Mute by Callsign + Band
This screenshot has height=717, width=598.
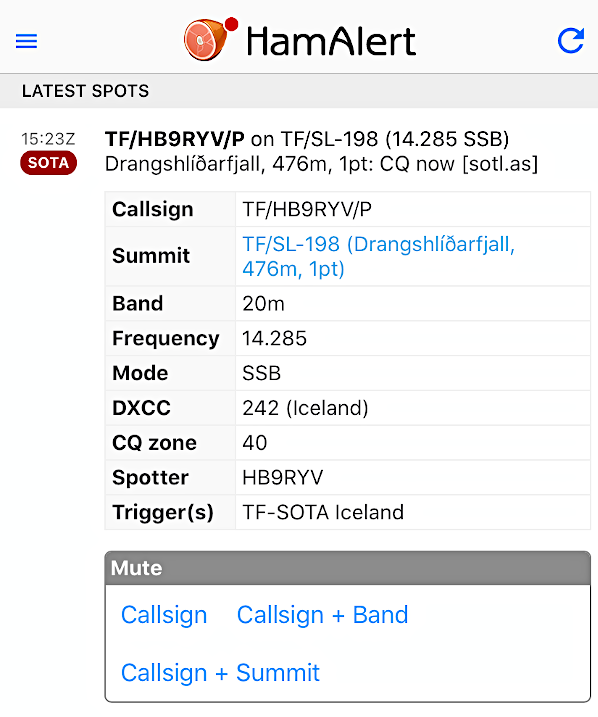click(322, 615)
